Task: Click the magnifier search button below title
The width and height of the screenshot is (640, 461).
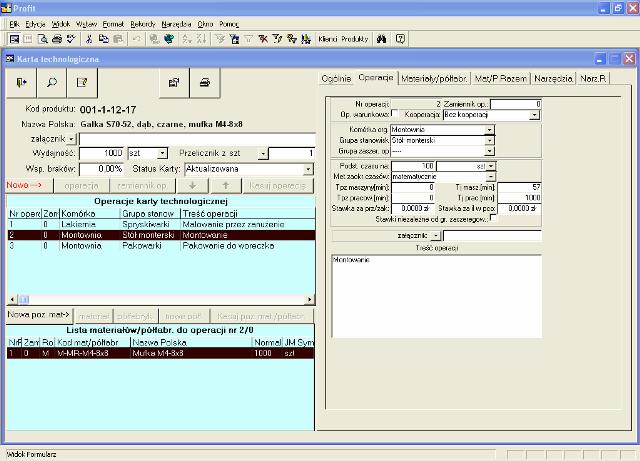Action: tap(52, 83)
